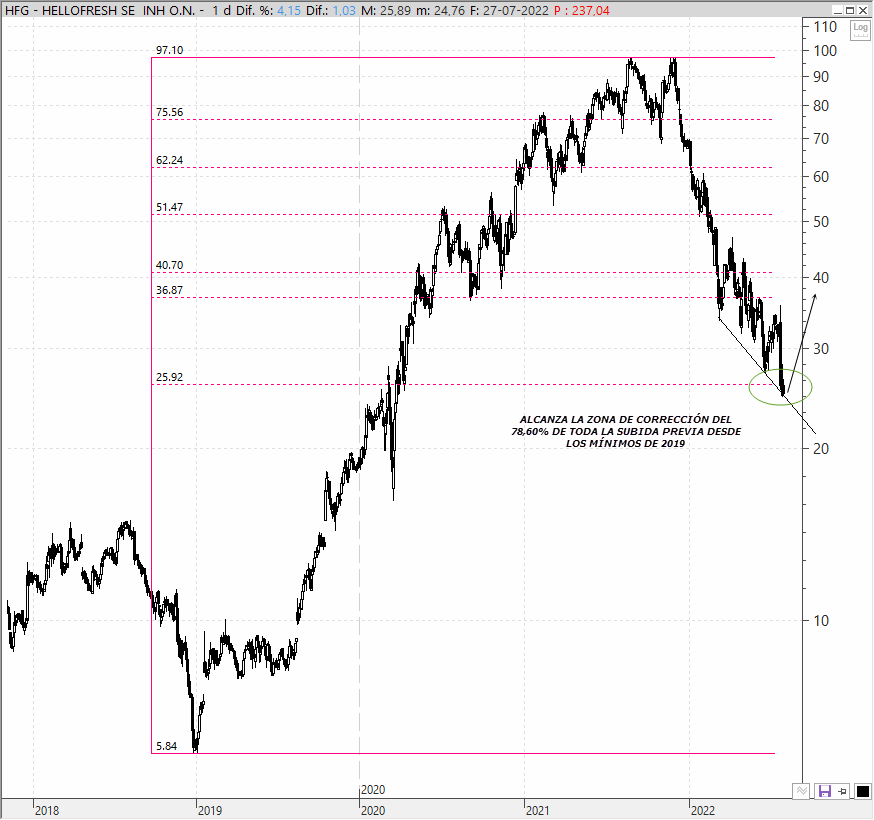Click the 10 price axis label
This screenshot has height=820, width=874.
(821, 620)
